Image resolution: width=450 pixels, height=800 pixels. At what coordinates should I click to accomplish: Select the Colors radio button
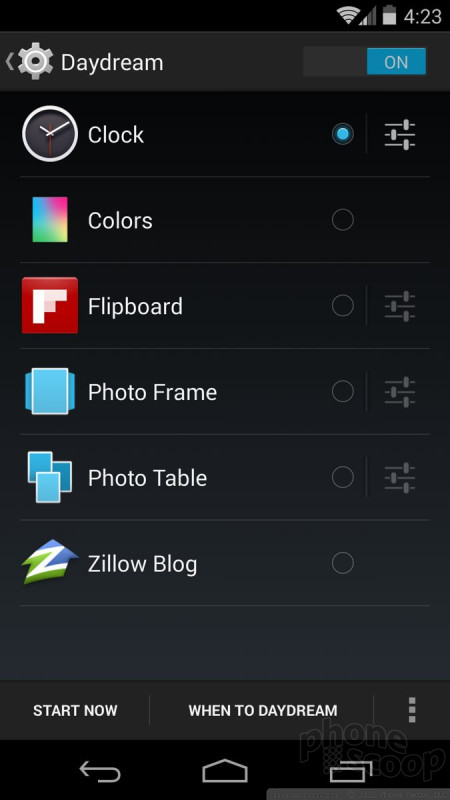[342, 220]
